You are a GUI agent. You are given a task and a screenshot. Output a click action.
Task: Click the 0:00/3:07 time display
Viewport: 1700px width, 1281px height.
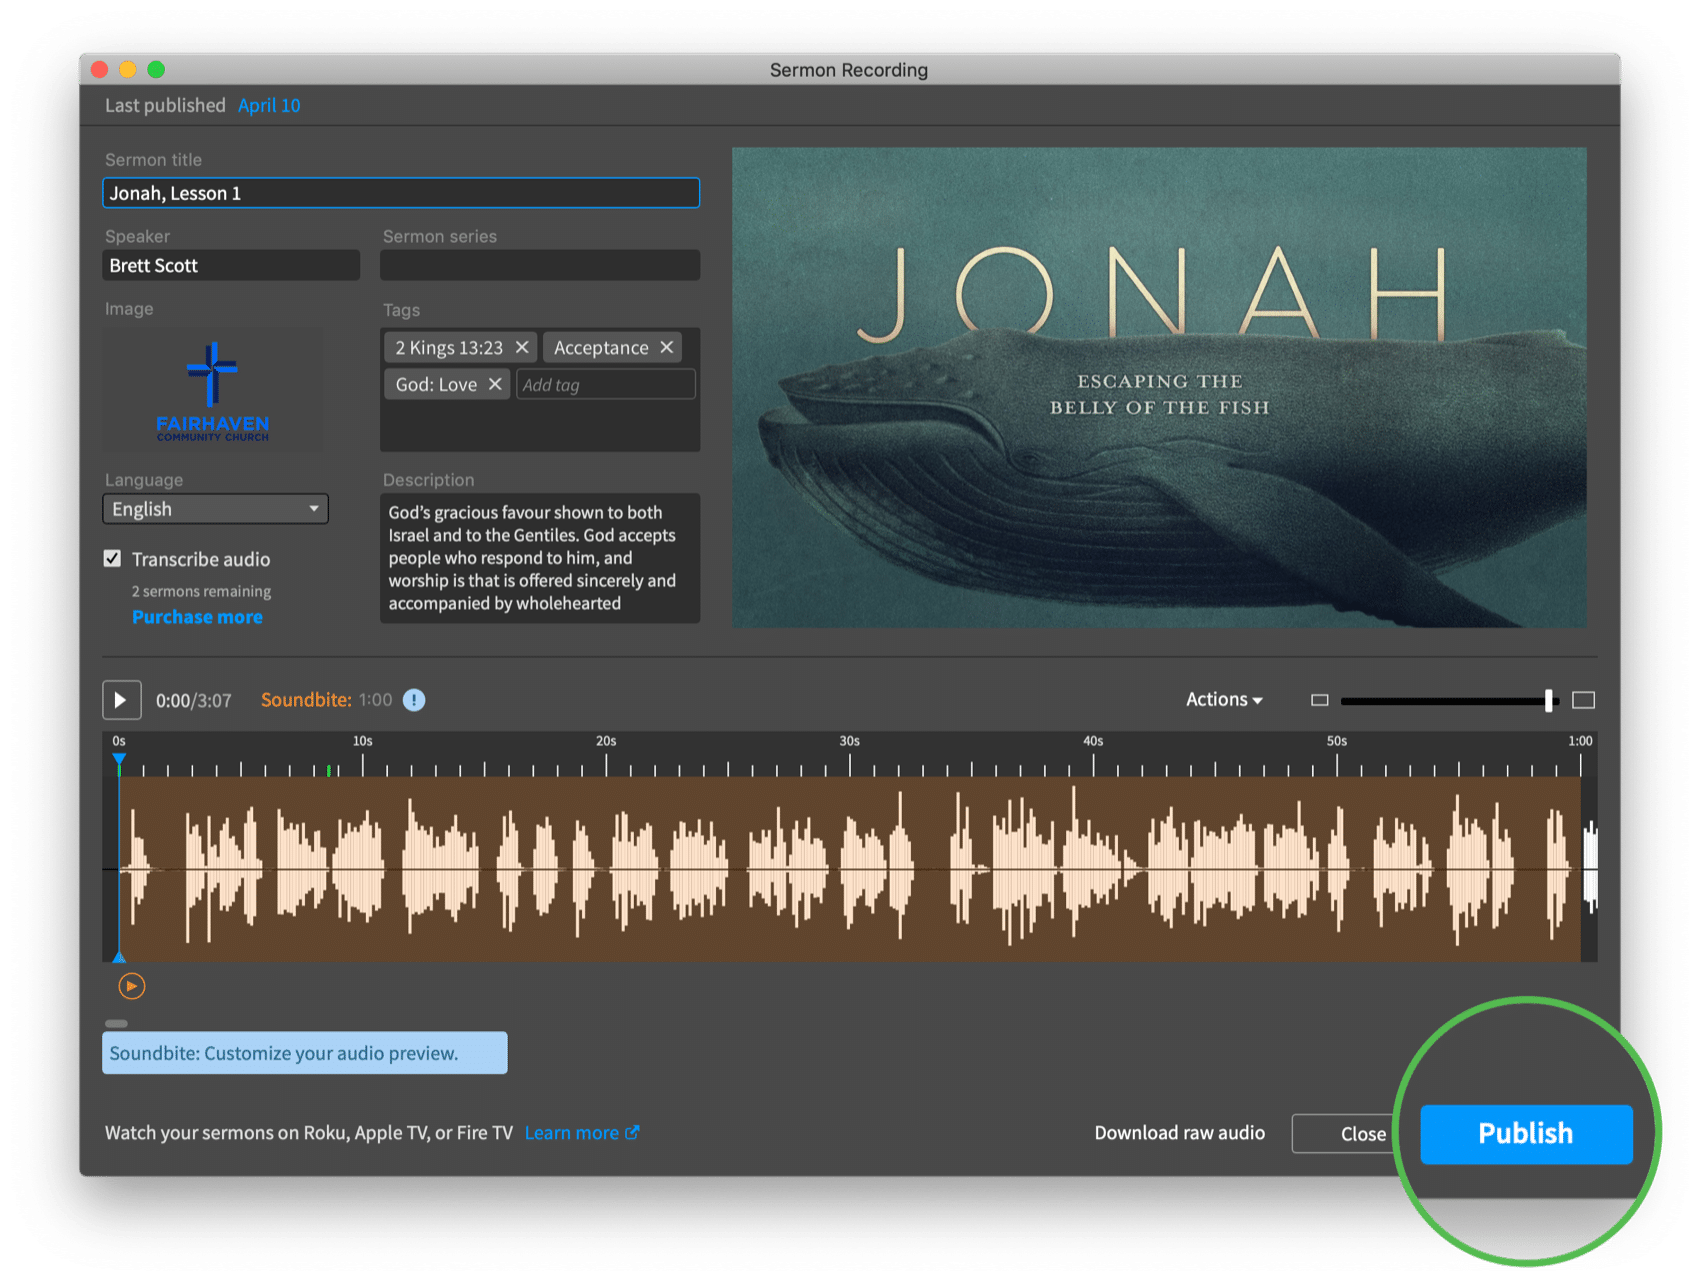tap(194, 701)
